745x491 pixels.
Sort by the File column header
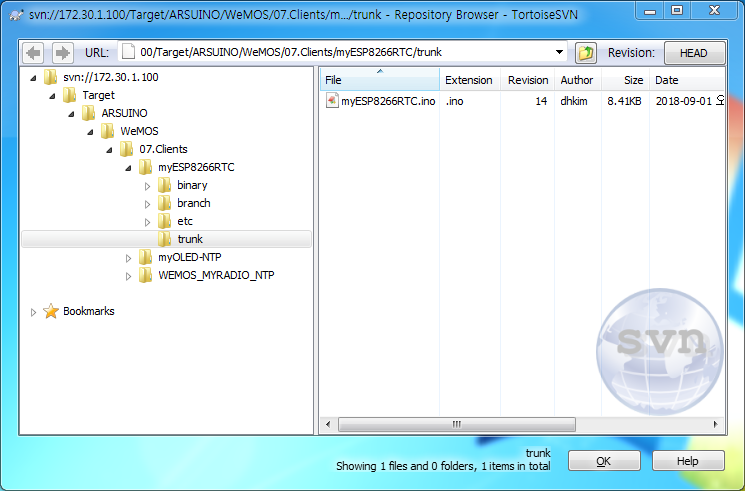point(380,79)
